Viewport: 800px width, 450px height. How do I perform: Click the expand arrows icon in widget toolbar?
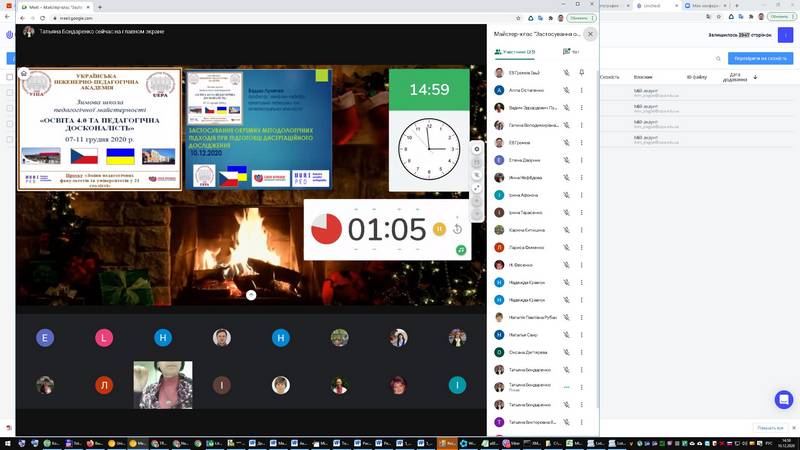pyautogui.click(x=477, y=188)
